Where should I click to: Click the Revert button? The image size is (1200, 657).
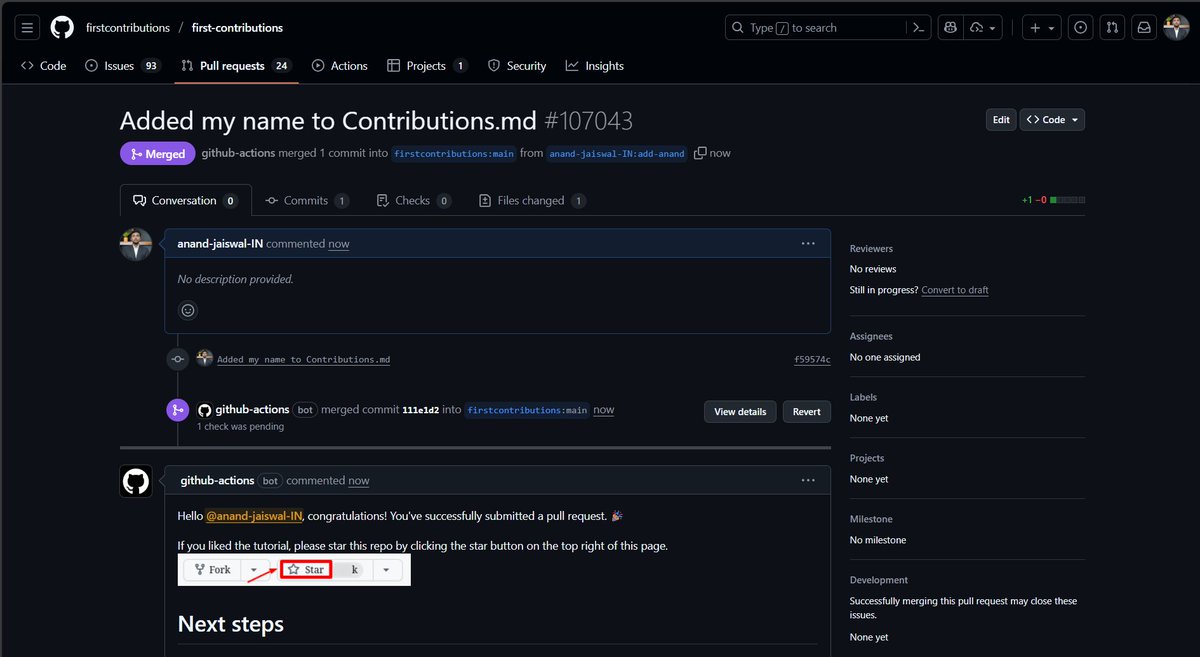[806, 411]
